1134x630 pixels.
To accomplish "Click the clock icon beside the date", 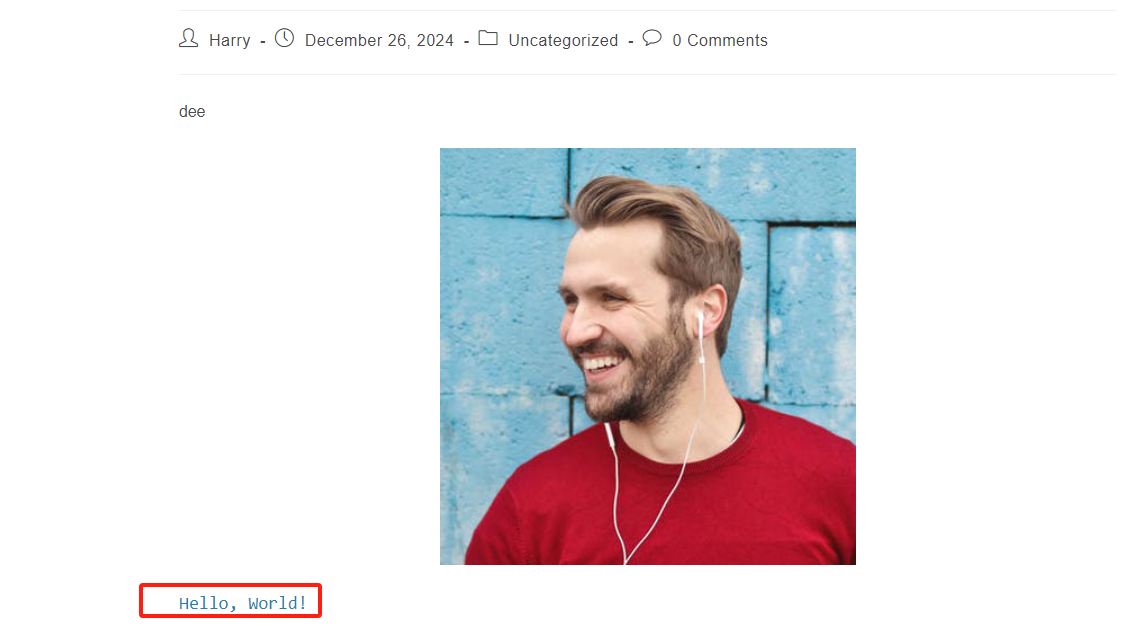I will tap(284, 39).
